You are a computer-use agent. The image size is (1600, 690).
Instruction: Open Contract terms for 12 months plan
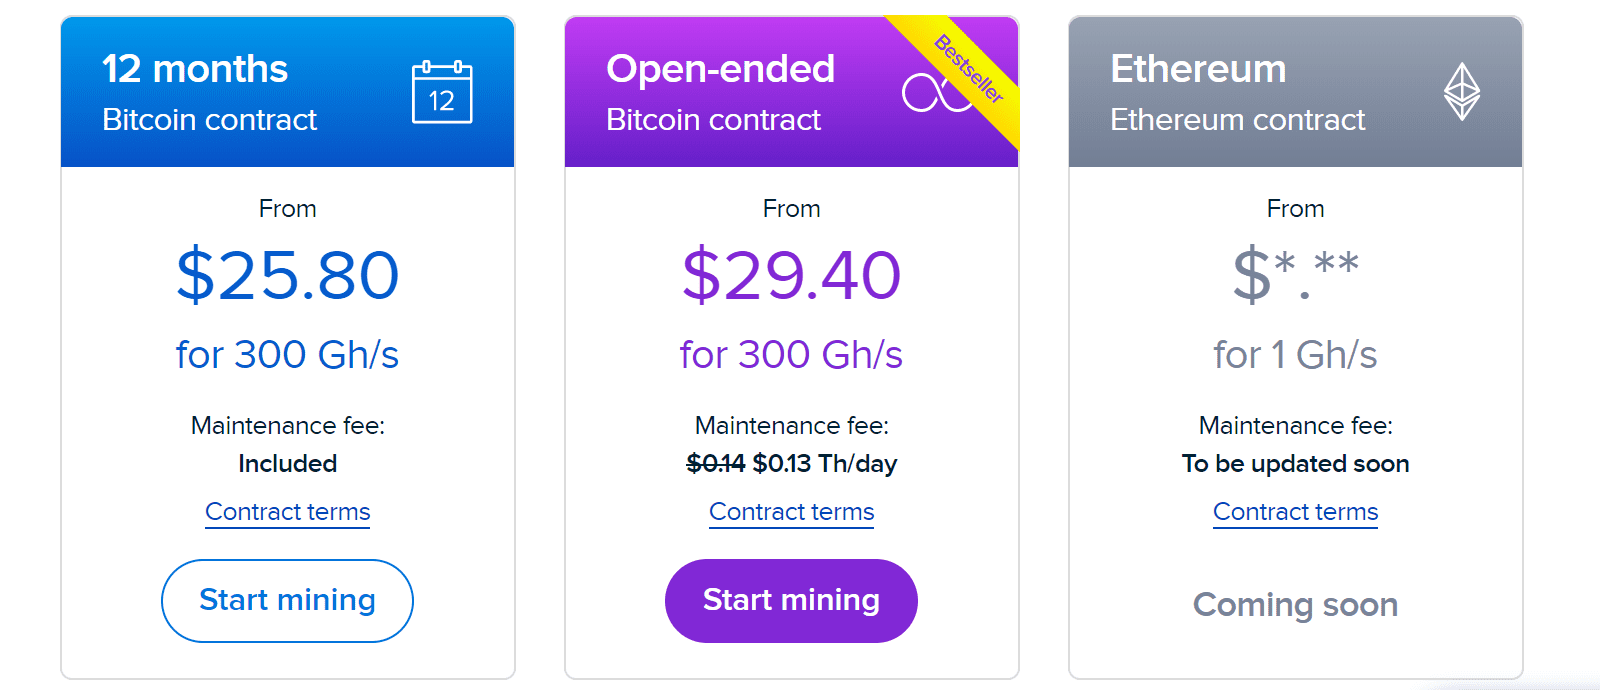[x=288, y=512]
